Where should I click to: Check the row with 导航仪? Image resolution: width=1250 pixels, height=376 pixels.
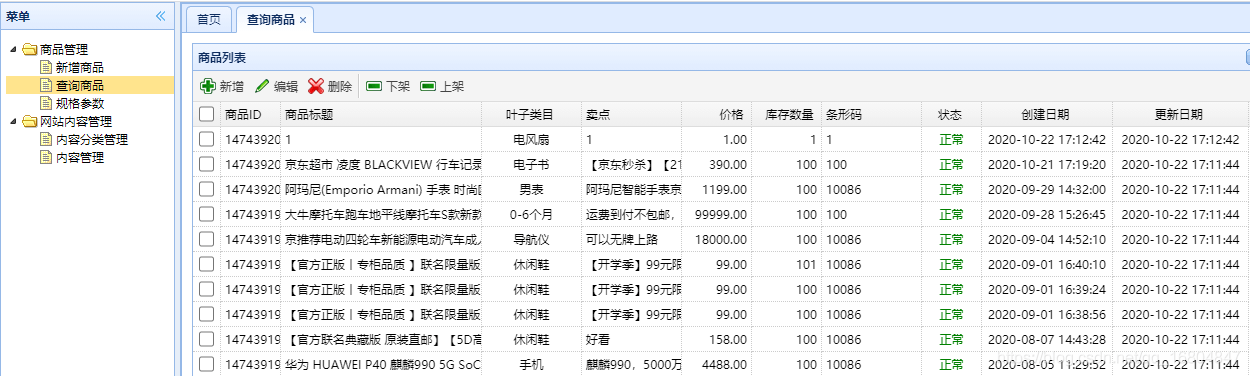[207, 240]
